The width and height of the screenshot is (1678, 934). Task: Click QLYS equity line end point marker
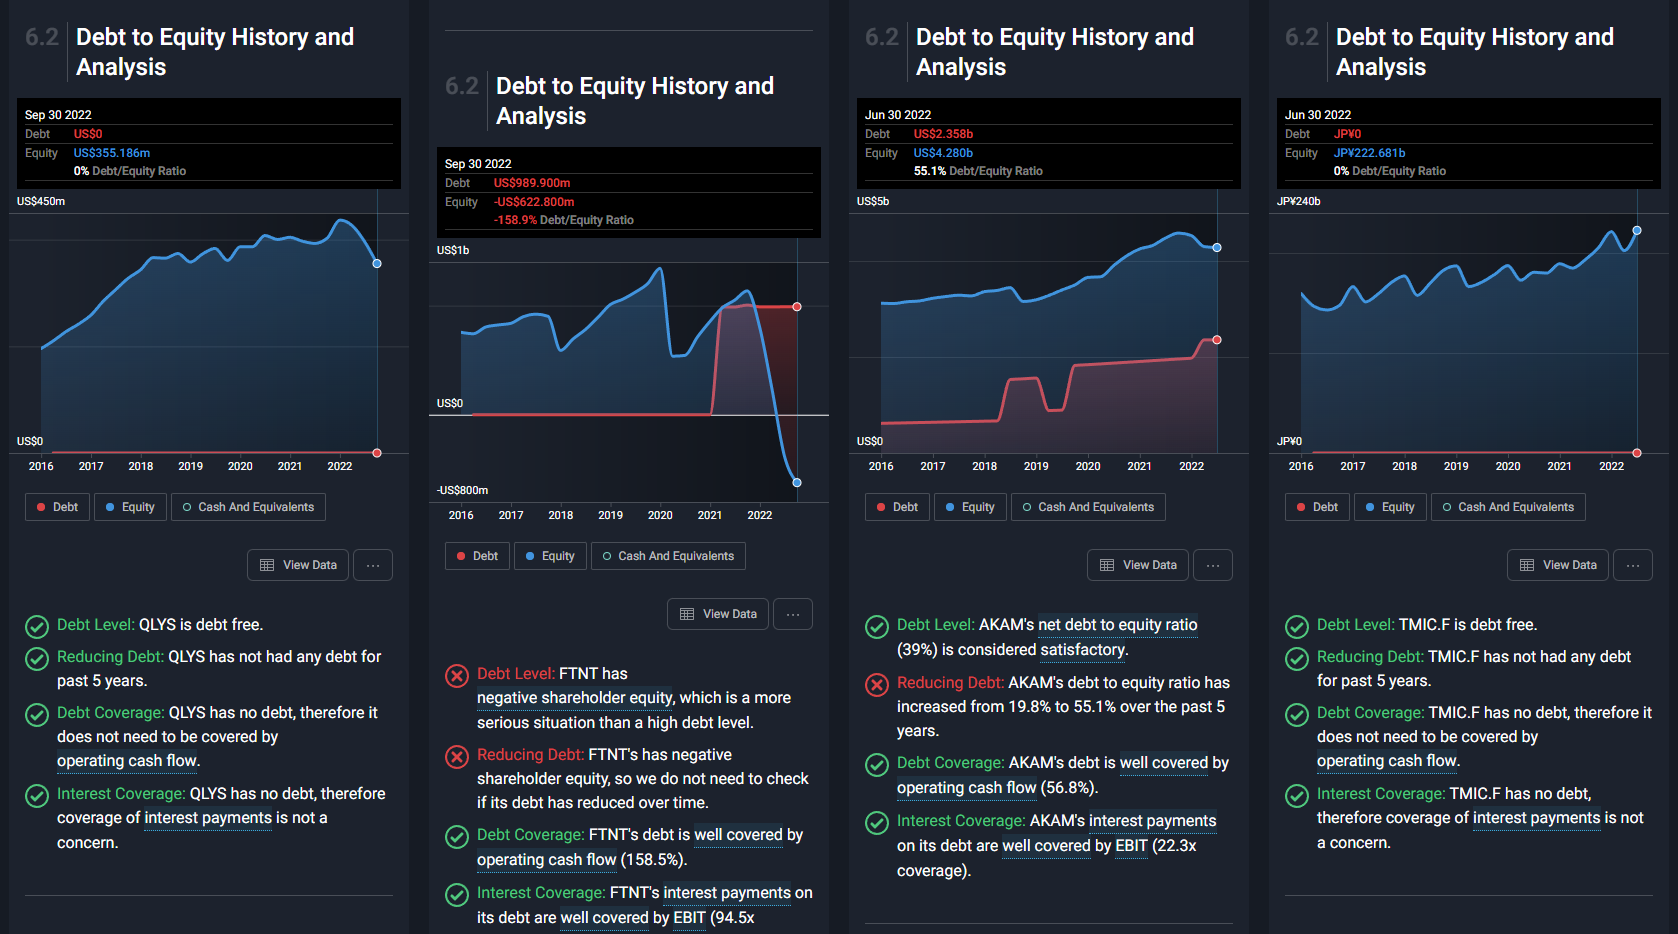tap(377, 264)
